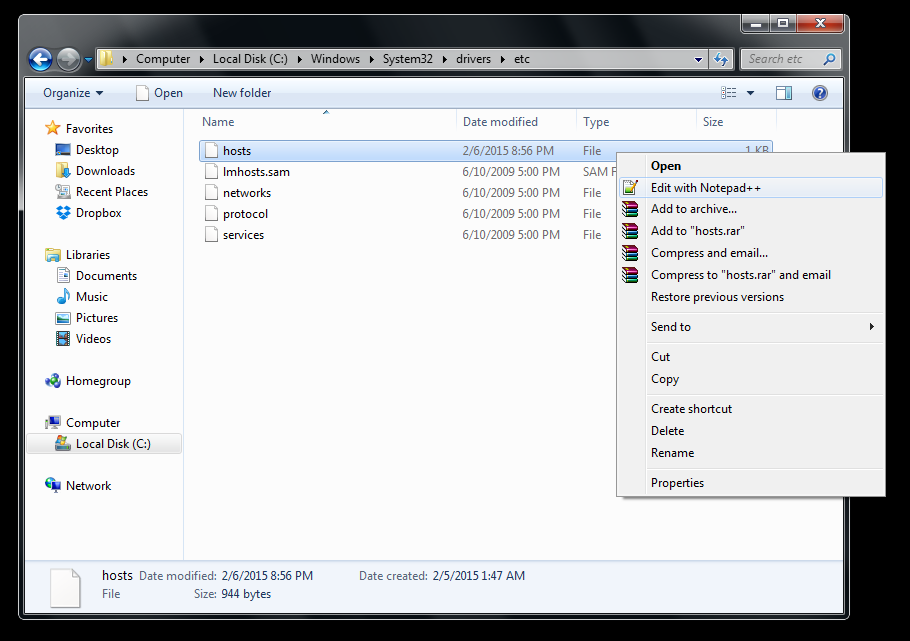Open the address bar history dropdown

698,59
